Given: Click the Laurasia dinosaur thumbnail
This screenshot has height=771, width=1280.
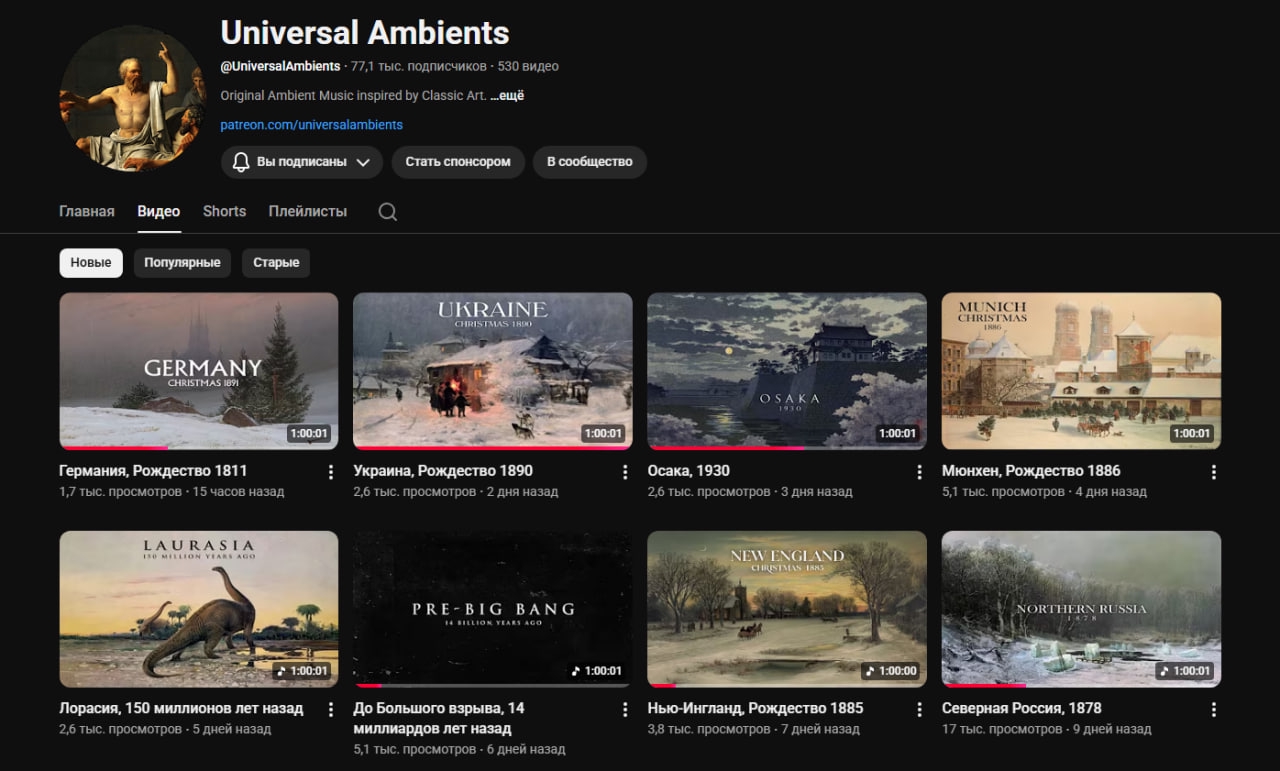Looking at the screenshot, I should [x=199, y=609].
